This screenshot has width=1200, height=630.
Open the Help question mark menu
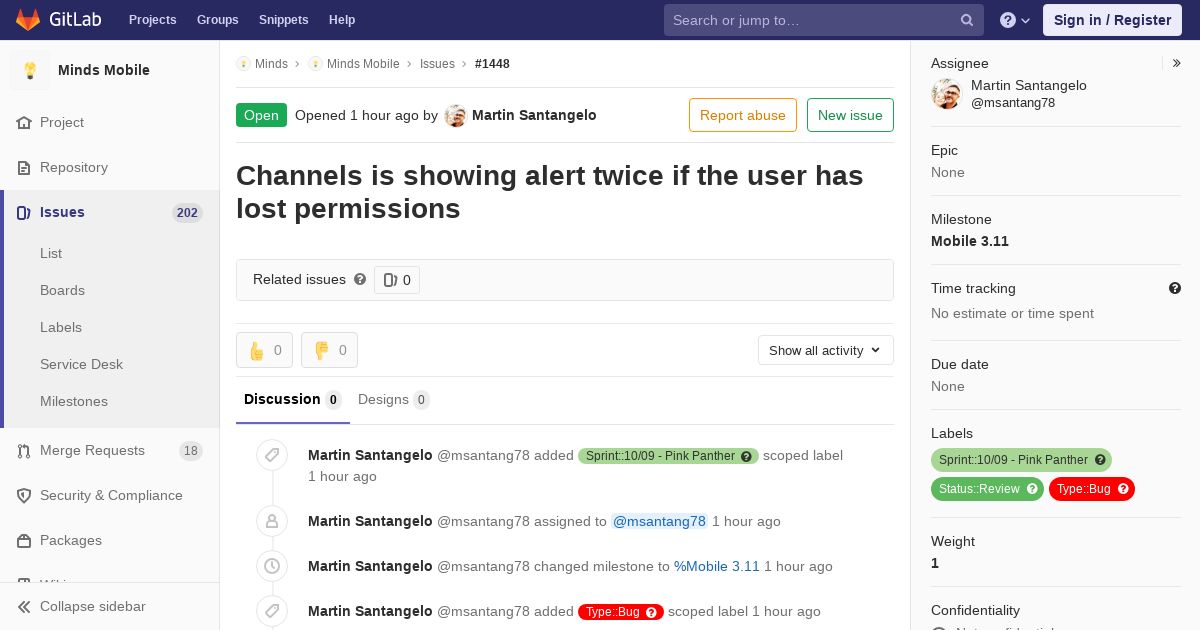coord(1015,20)
